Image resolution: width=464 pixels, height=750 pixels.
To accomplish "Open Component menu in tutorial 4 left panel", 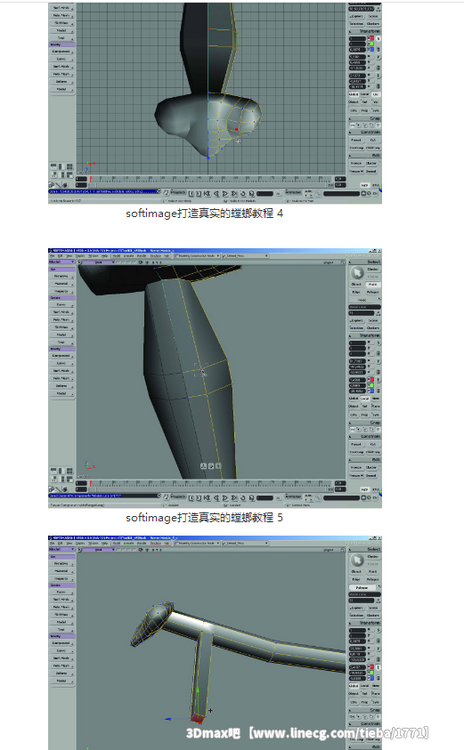I will [61, 51].
